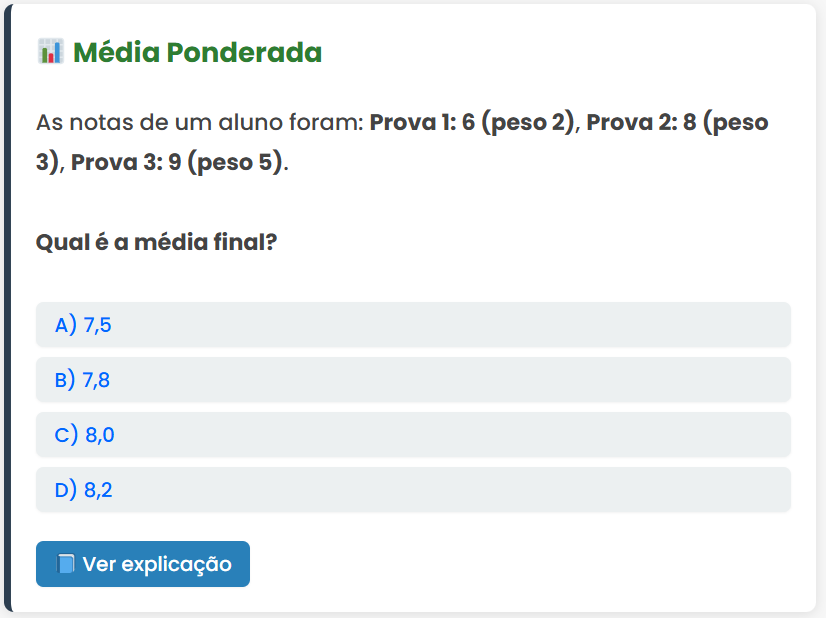Click the "Prova 1: 6 (peso 2)" text

coord(473,123)
